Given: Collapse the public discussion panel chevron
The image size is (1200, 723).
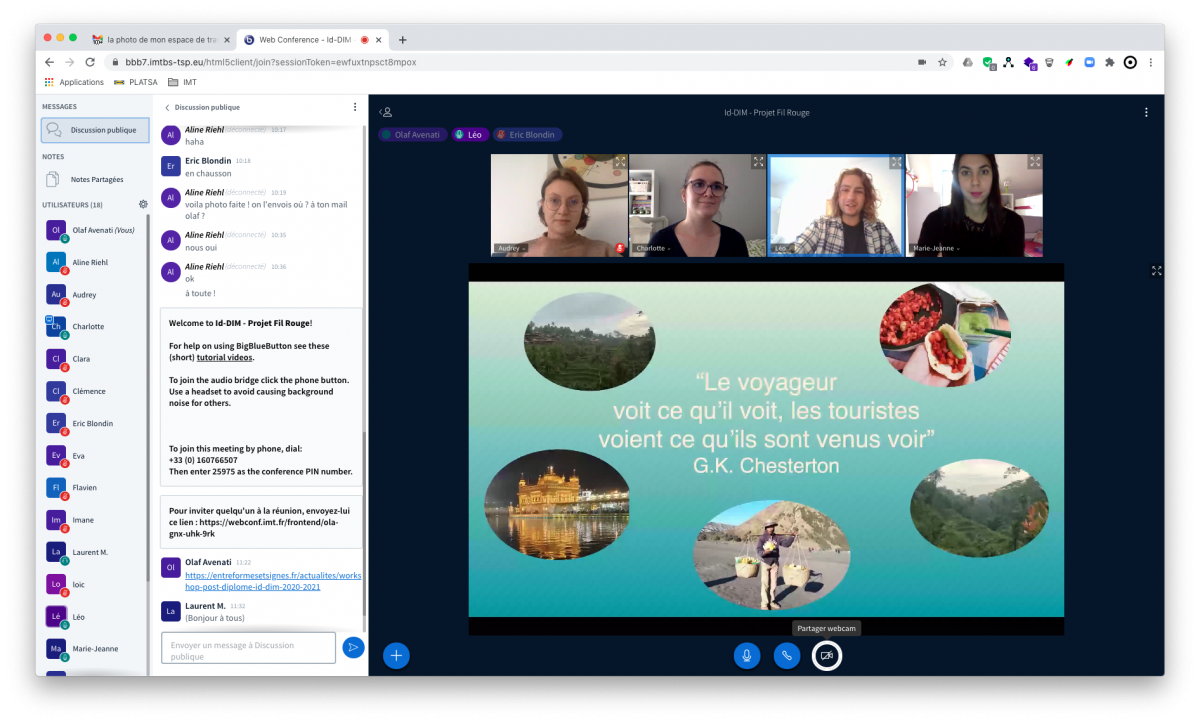Looking at the screenshot, I should 167,107.
